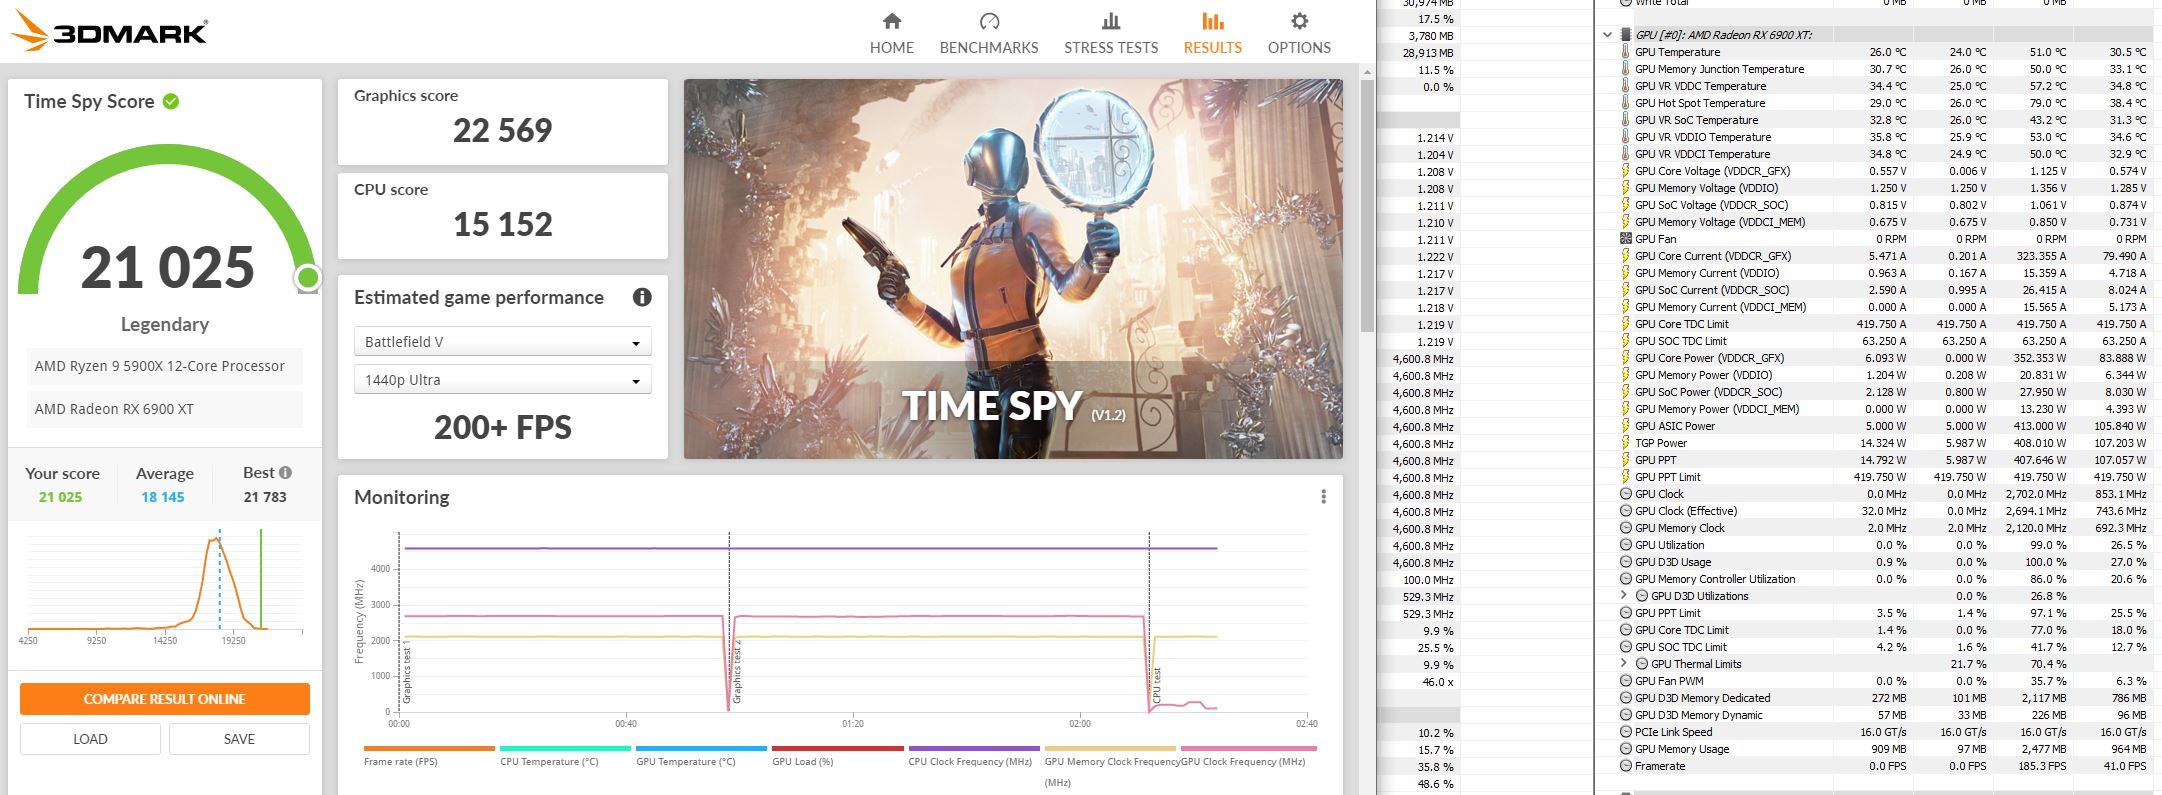Image resolution: width=2162 pixels, height=795 pixels.
Task: Click the green dot on the score gauge
Action: (308, 277)
